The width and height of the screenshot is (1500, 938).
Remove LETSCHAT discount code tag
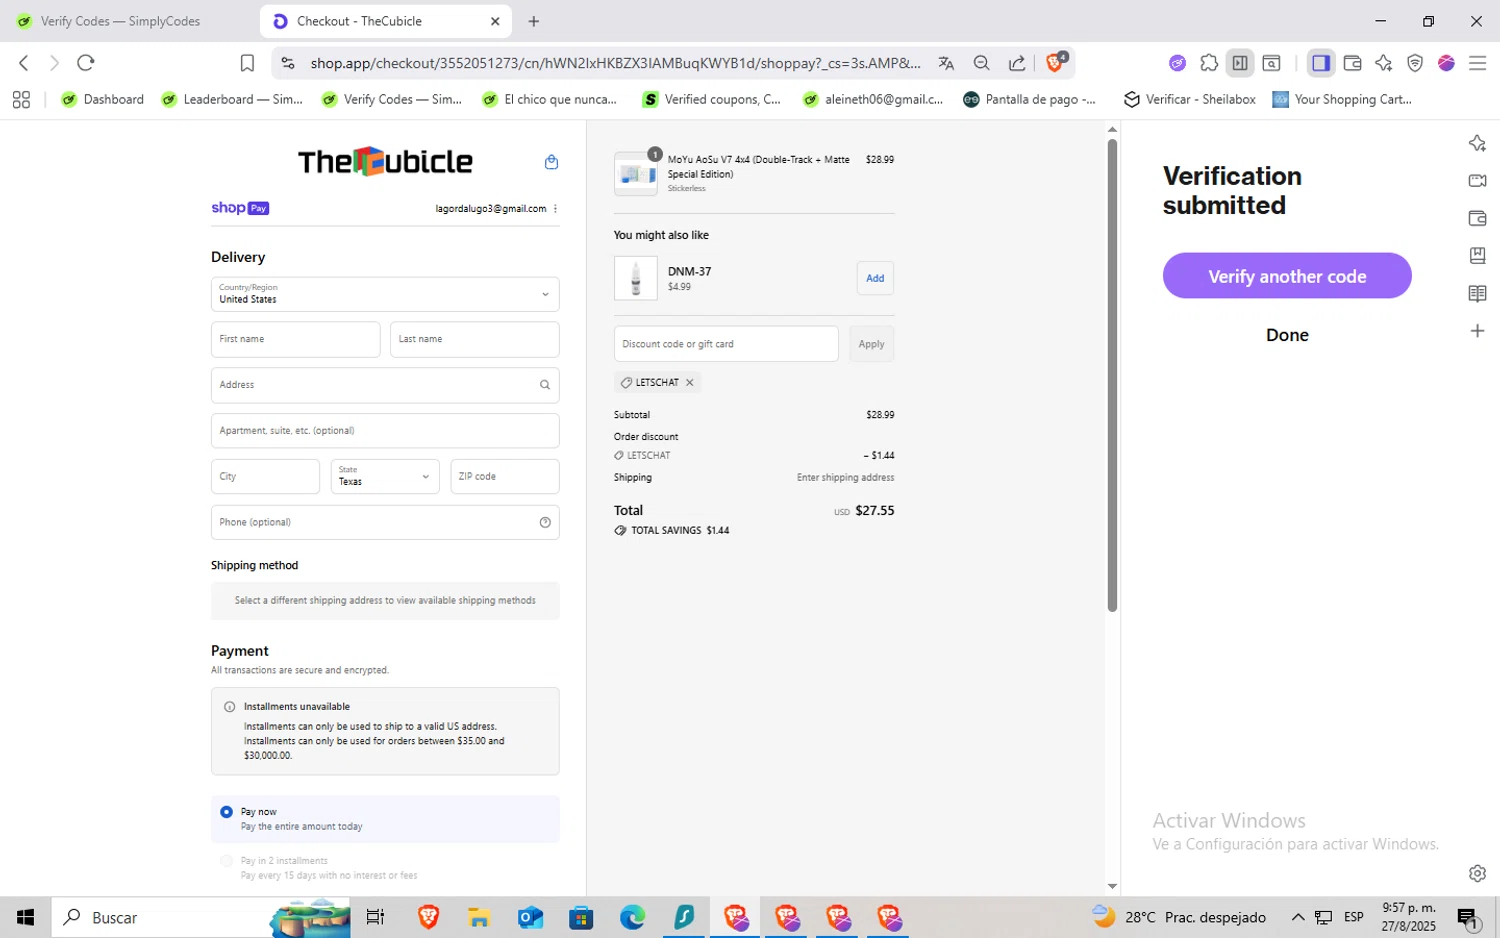click(x=689, y=382)
